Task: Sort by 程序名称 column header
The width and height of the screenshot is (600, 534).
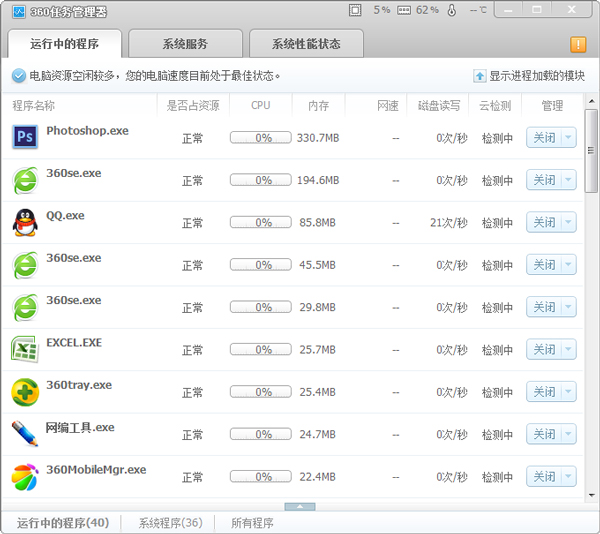Action: point(34,106)
